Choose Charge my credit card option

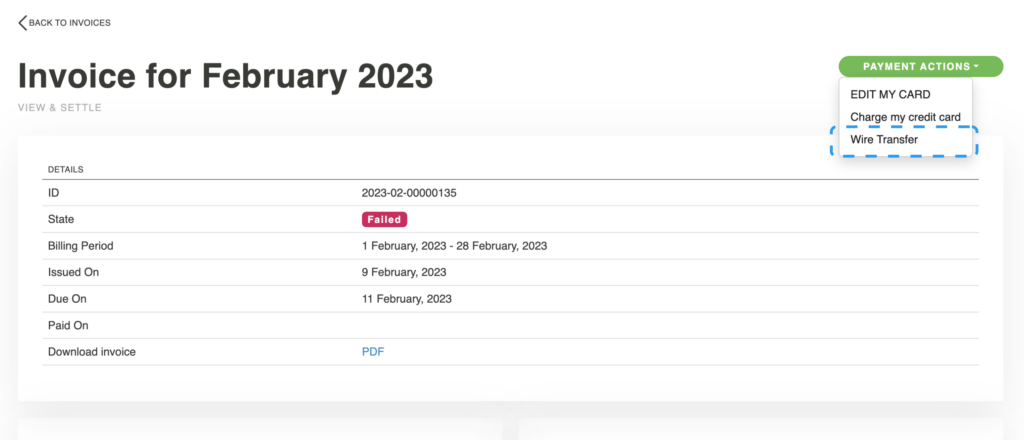point(905,117)
